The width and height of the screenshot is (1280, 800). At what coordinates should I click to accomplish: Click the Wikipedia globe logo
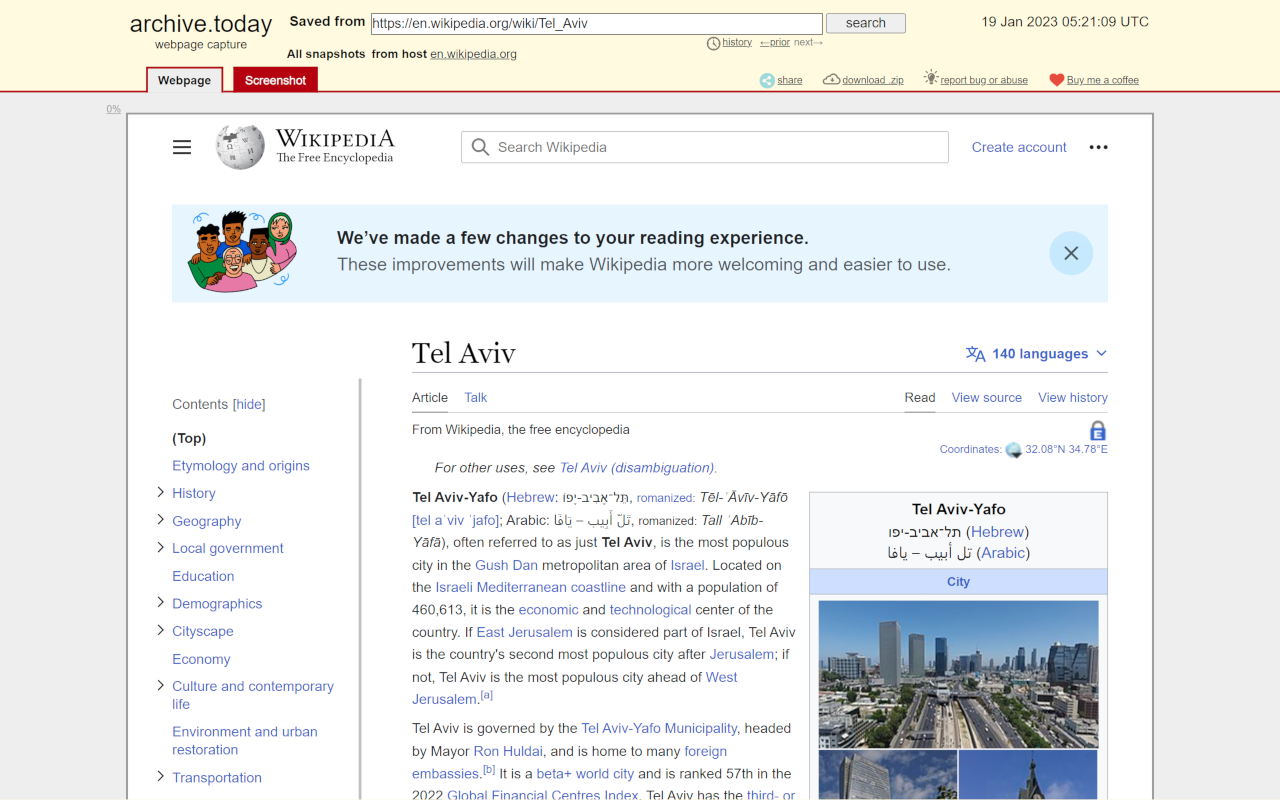[x=240, y=147]
